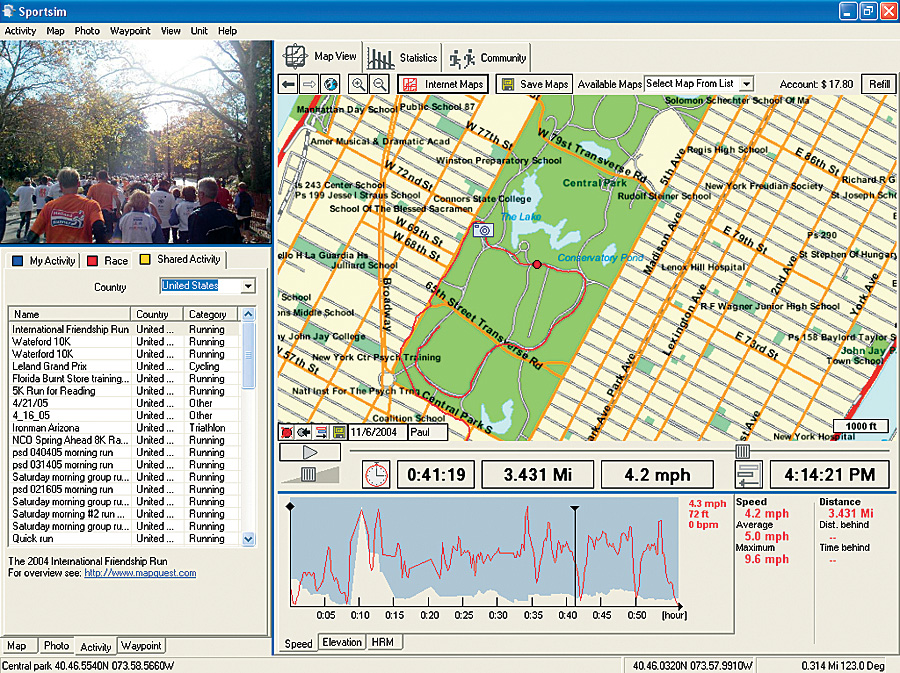Viewport: 900px width, 673px height.
Task: Toggle the blue My Activity square
Action: [x=18, y=260]
